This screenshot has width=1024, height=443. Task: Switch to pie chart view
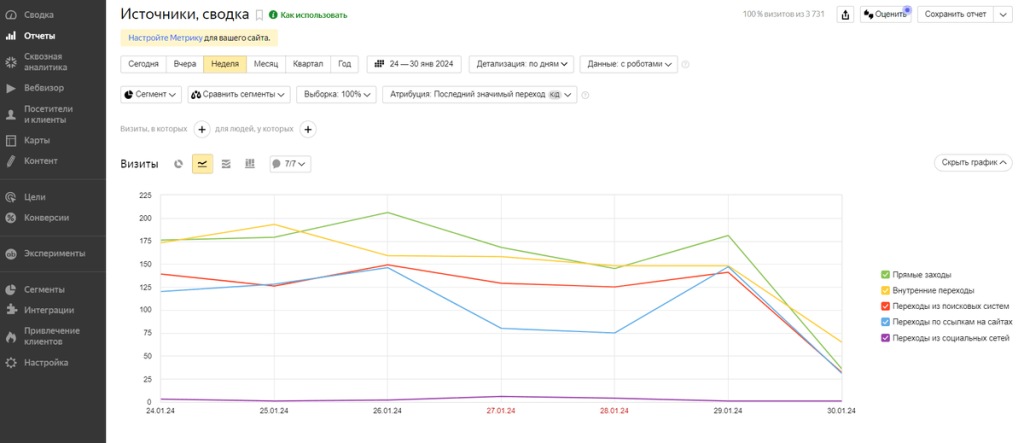pos(178,163)
